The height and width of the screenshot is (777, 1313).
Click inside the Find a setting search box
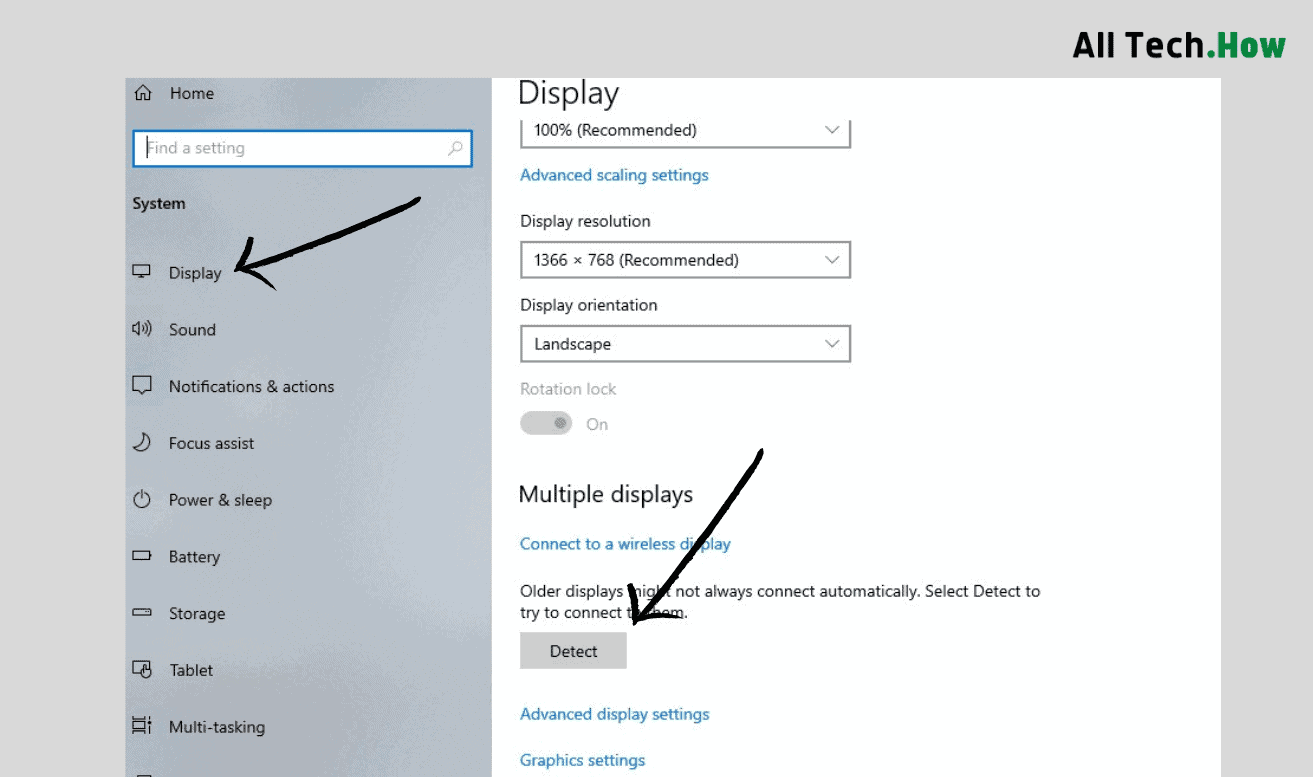pos(302,147)
